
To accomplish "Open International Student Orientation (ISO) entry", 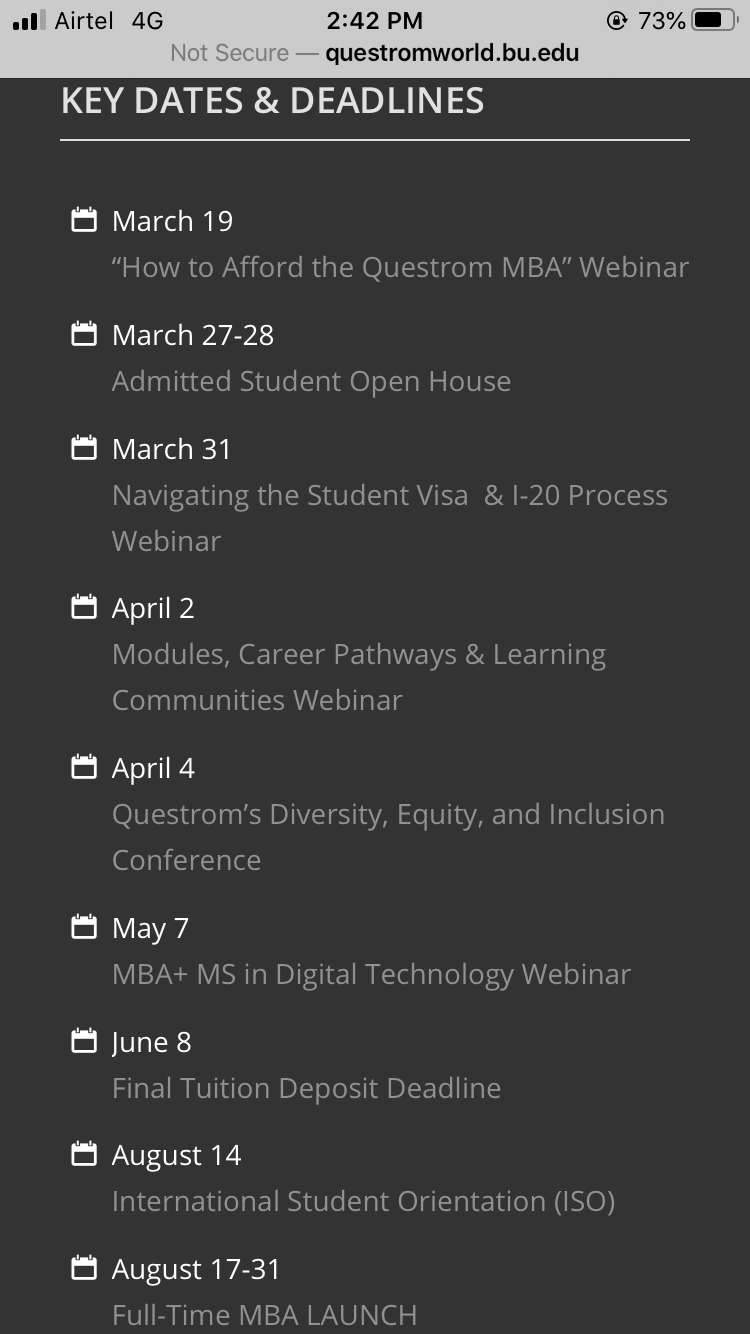I will click(x=363, y=1201).
